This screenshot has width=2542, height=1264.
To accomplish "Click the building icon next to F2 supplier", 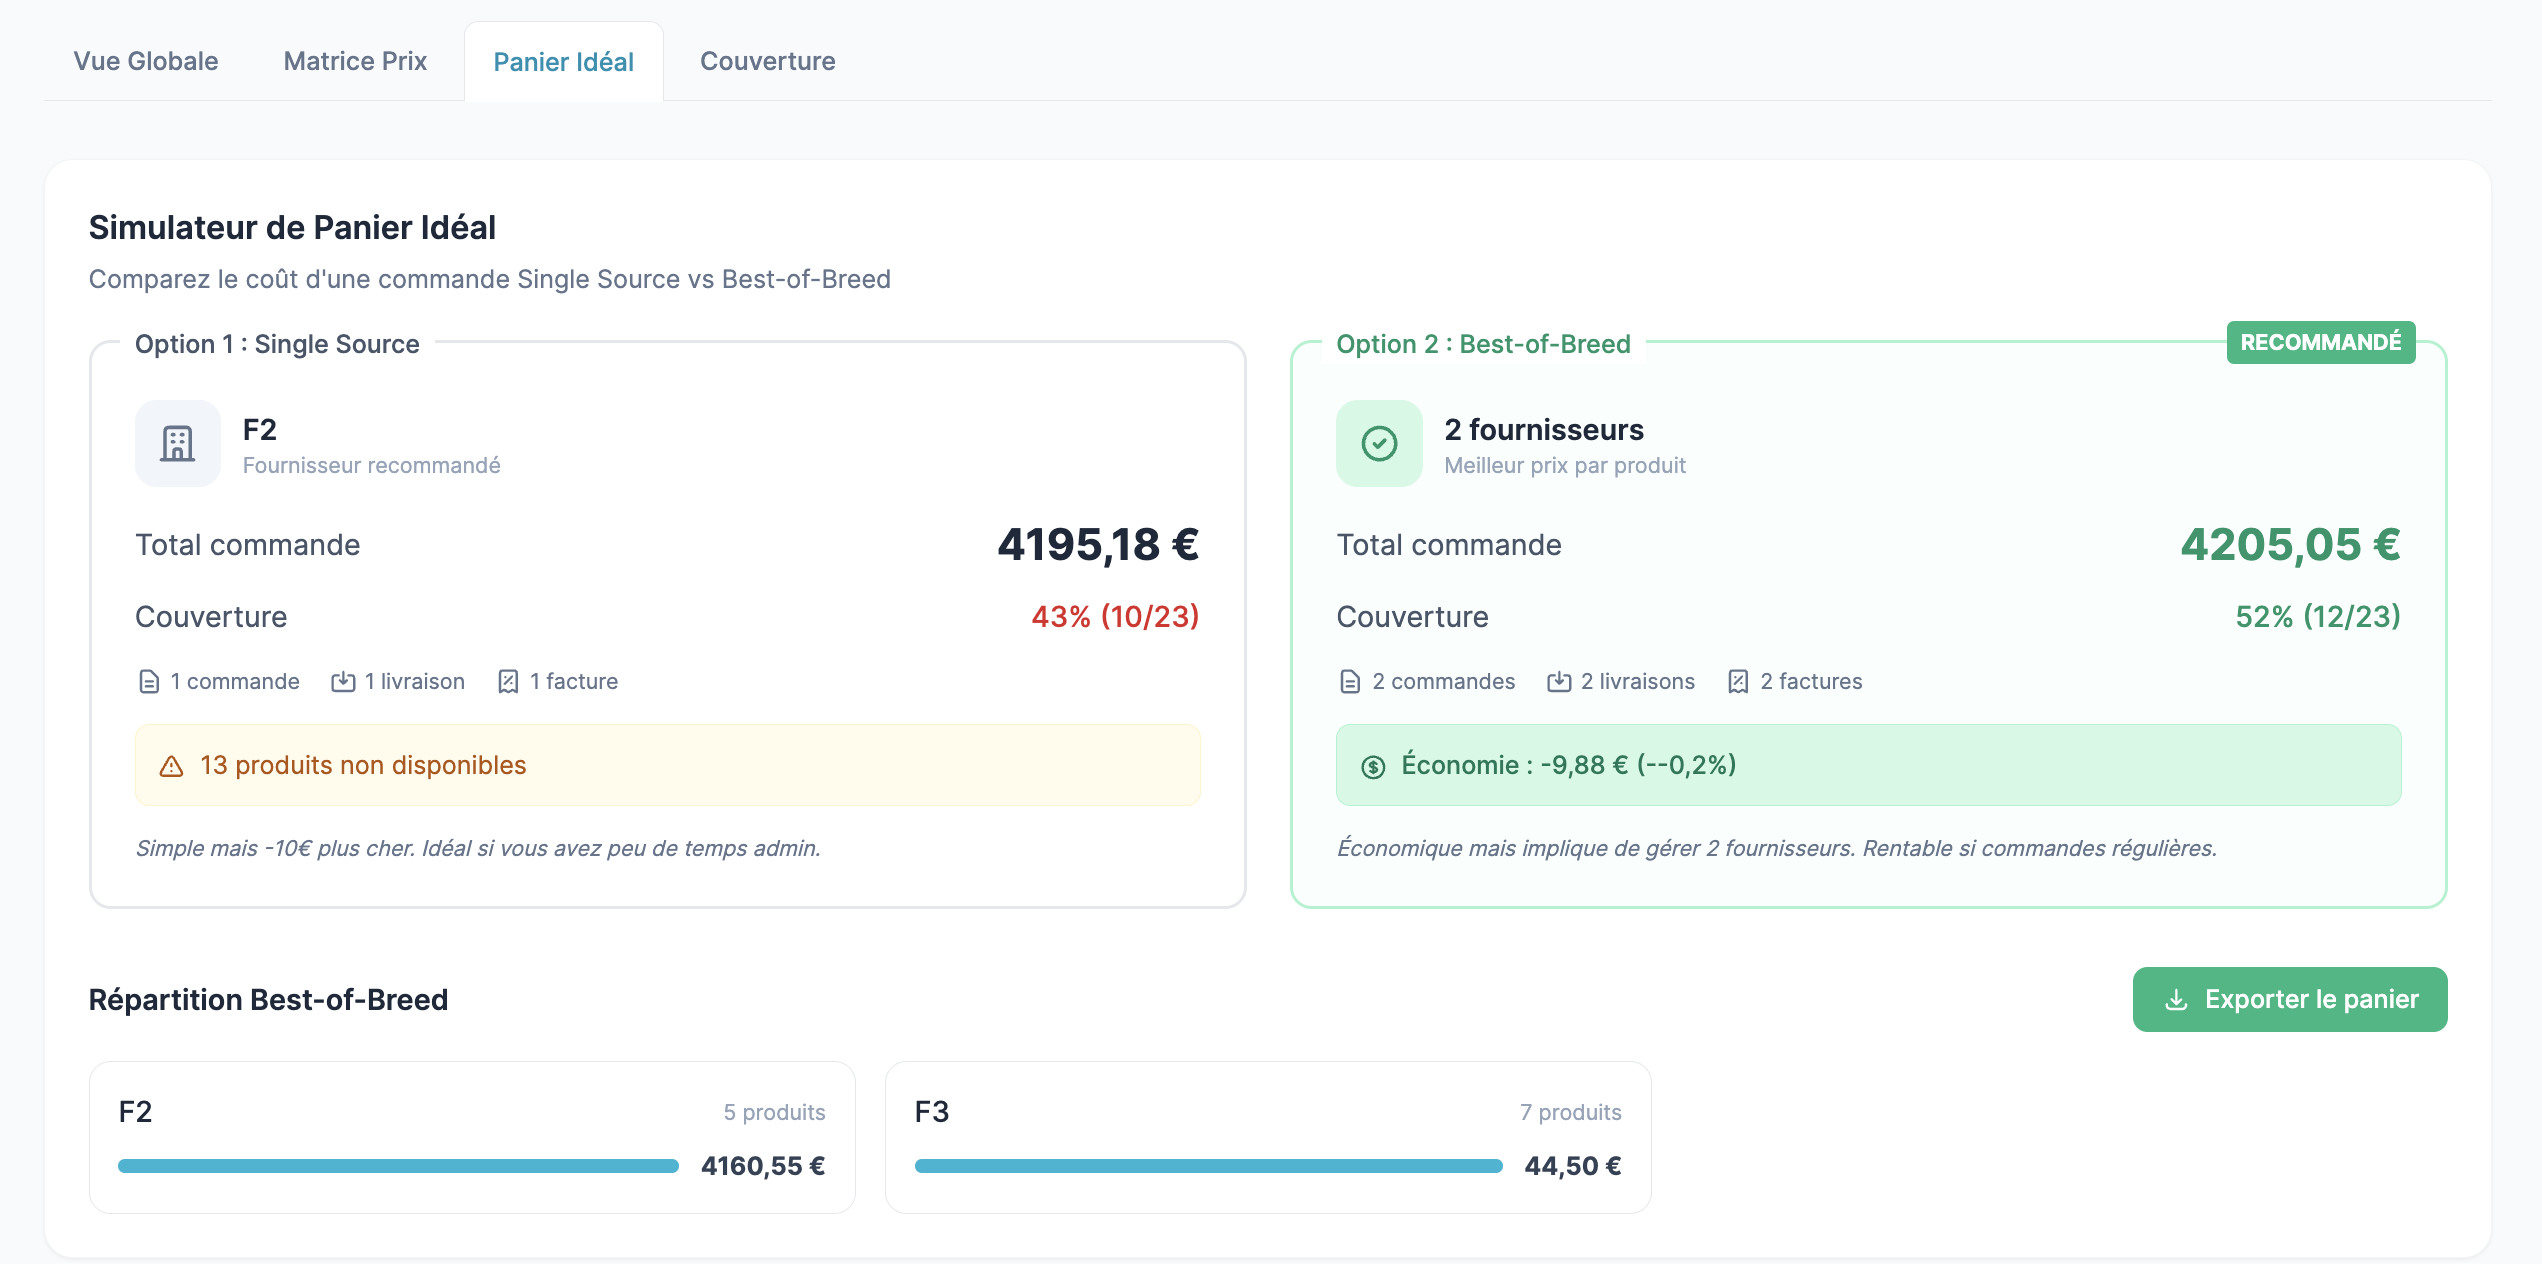I will tap(177, 443).
